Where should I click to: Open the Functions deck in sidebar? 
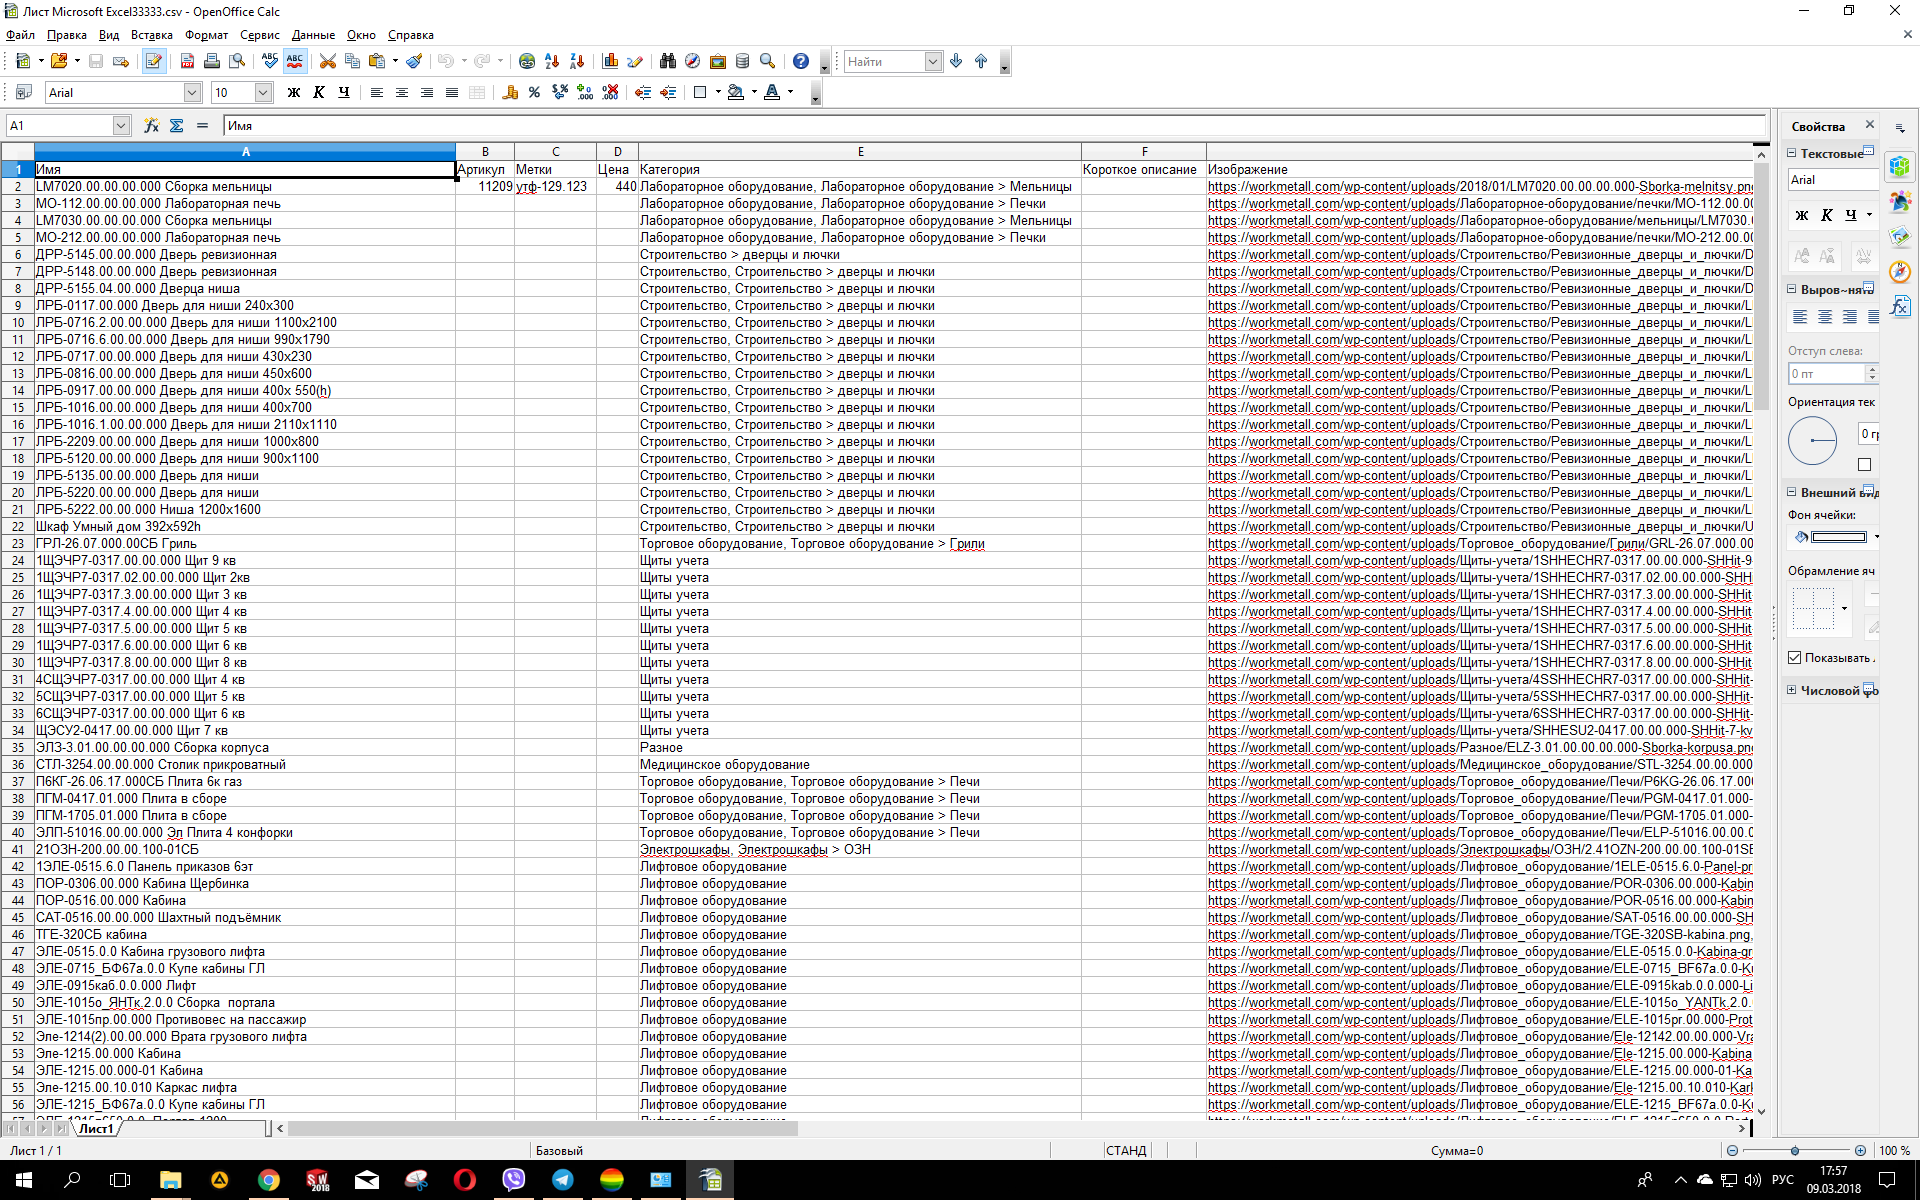click(x=1900, y=307)
